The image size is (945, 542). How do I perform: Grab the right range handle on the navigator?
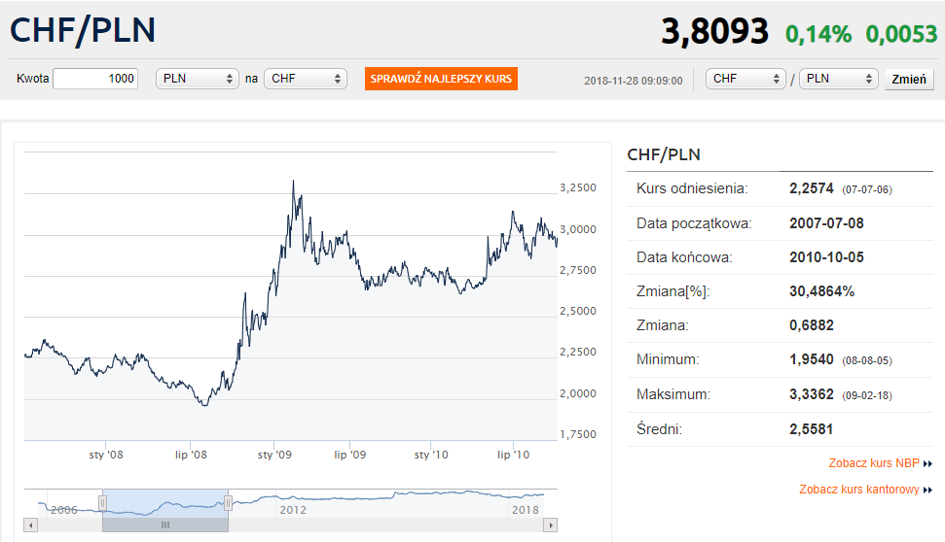(228, 503)
